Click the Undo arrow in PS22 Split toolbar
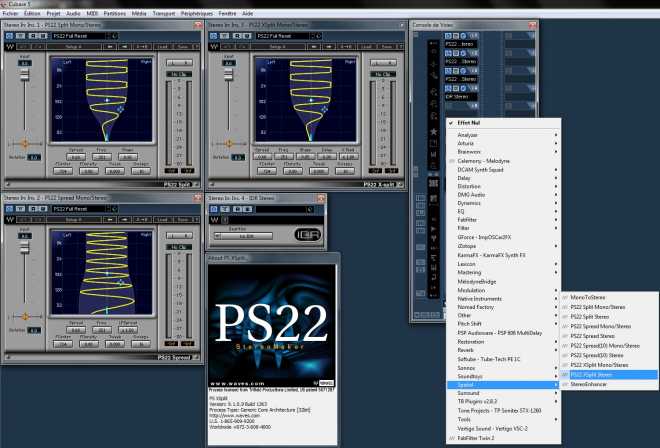Viewport: 660px width, 448px height. [x=23, y=46]
